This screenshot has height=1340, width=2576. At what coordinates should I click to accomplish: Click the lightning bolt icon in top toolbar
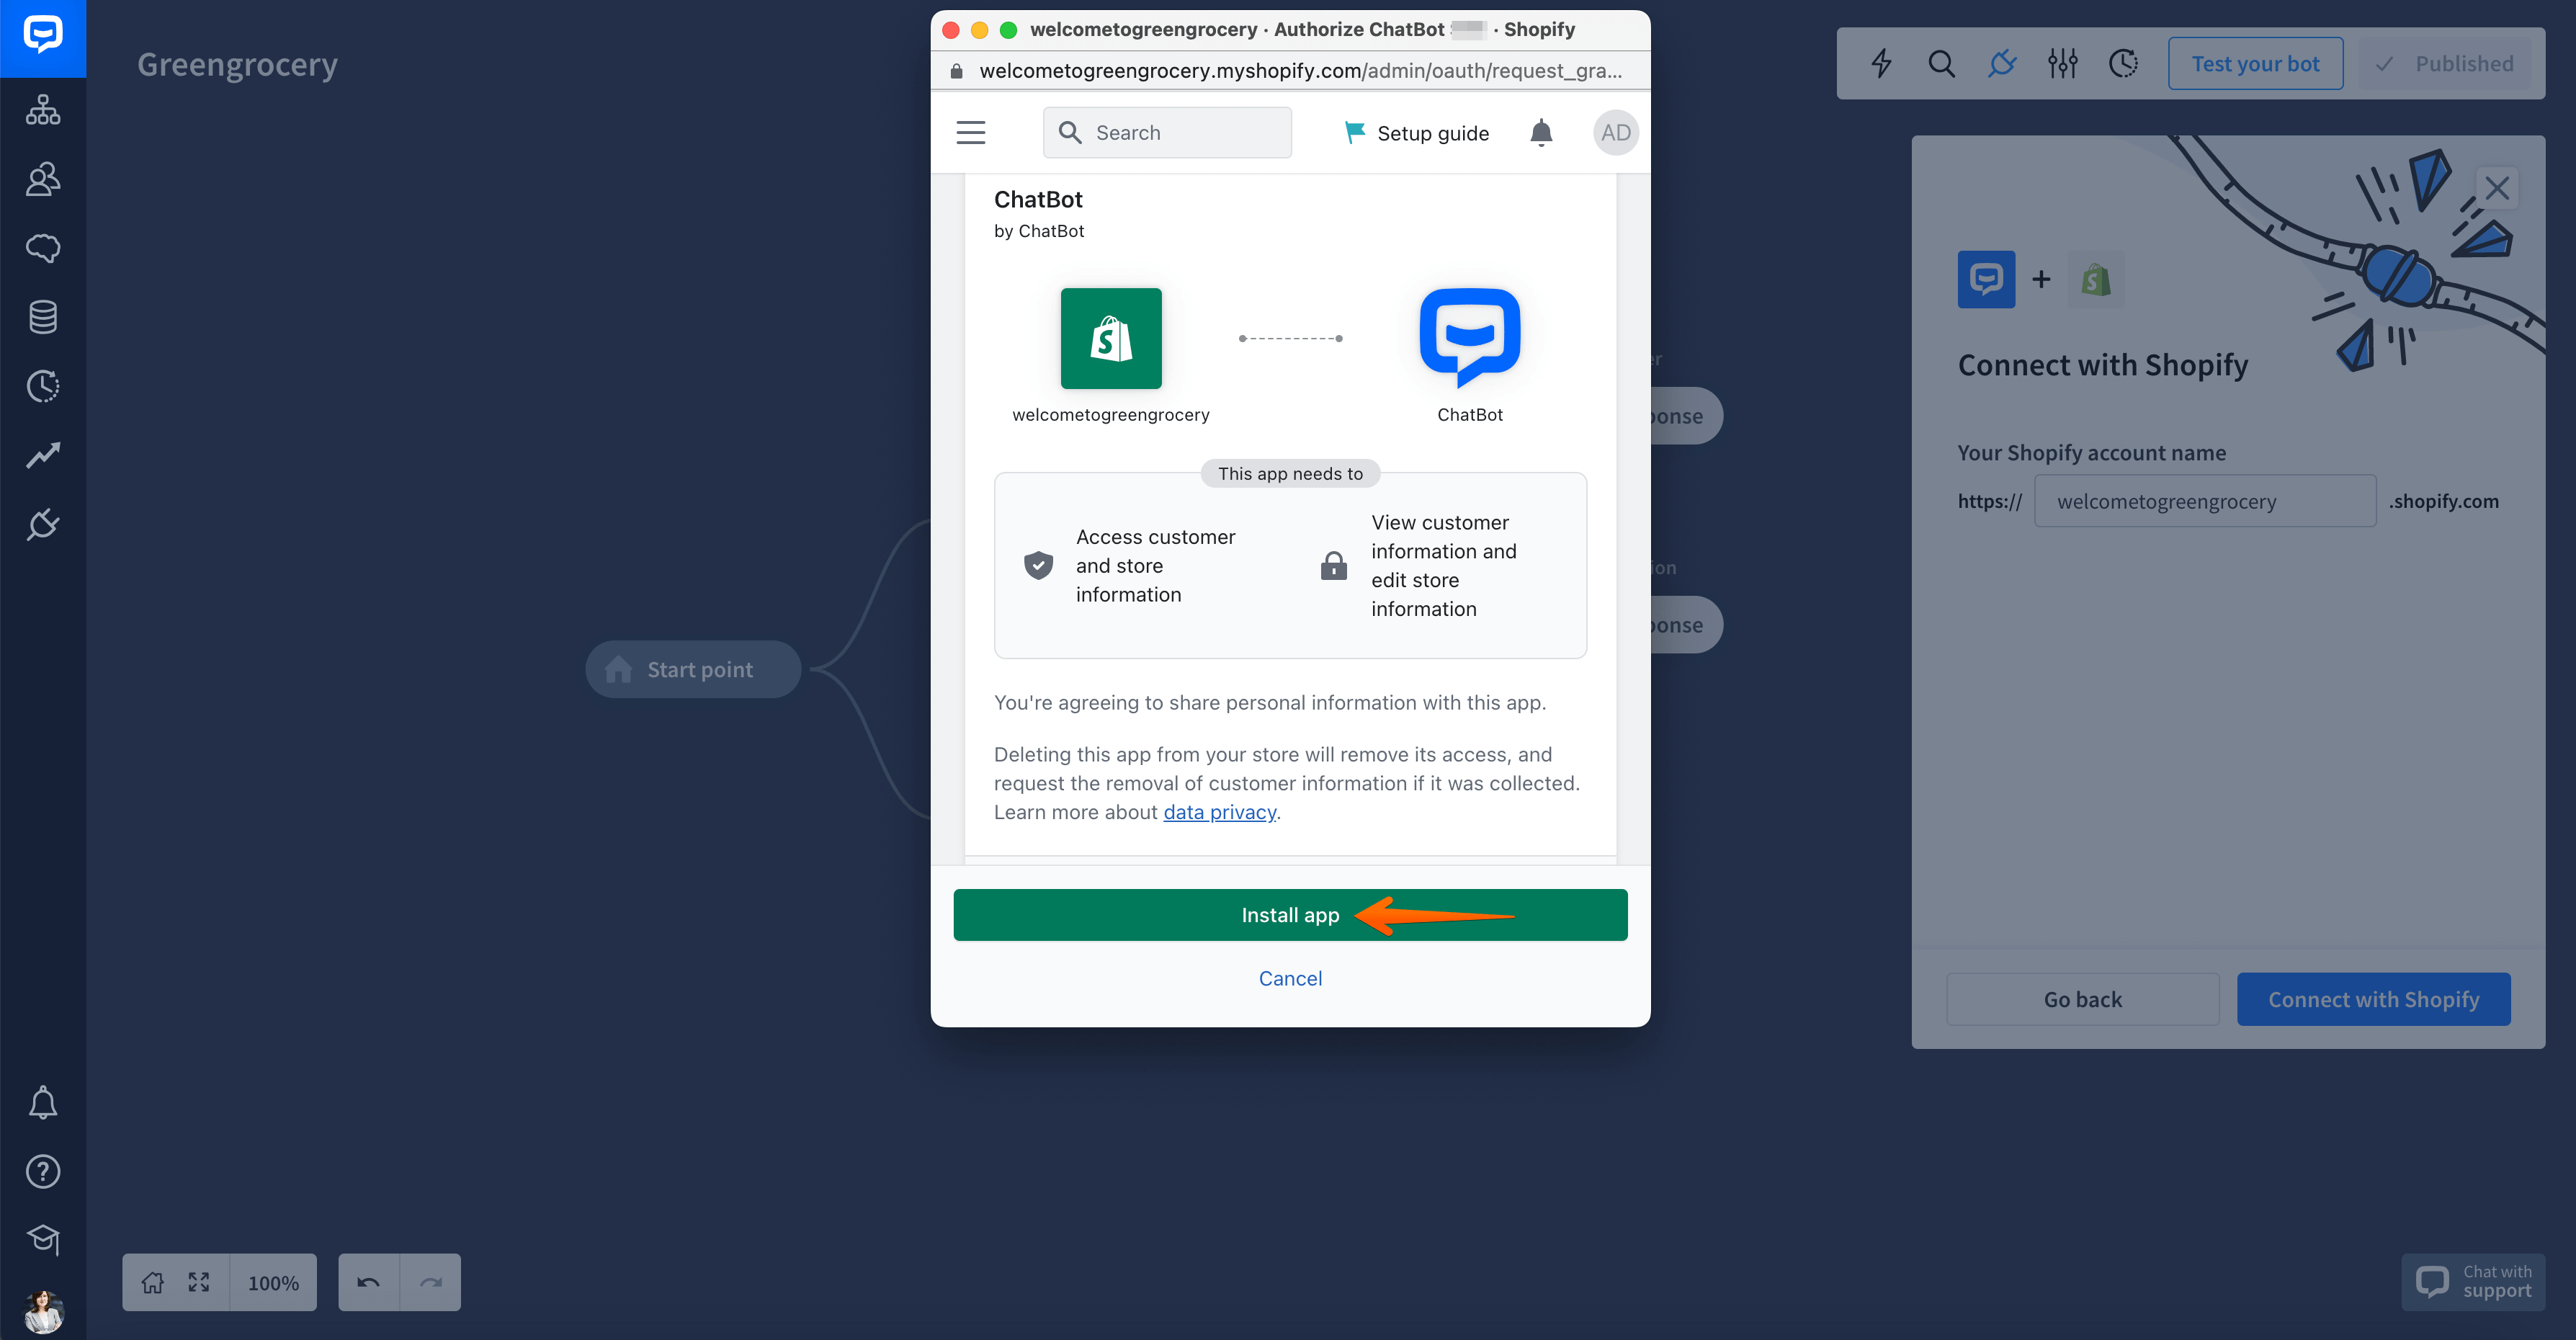pyautogui.click(x=1881, y=64)
